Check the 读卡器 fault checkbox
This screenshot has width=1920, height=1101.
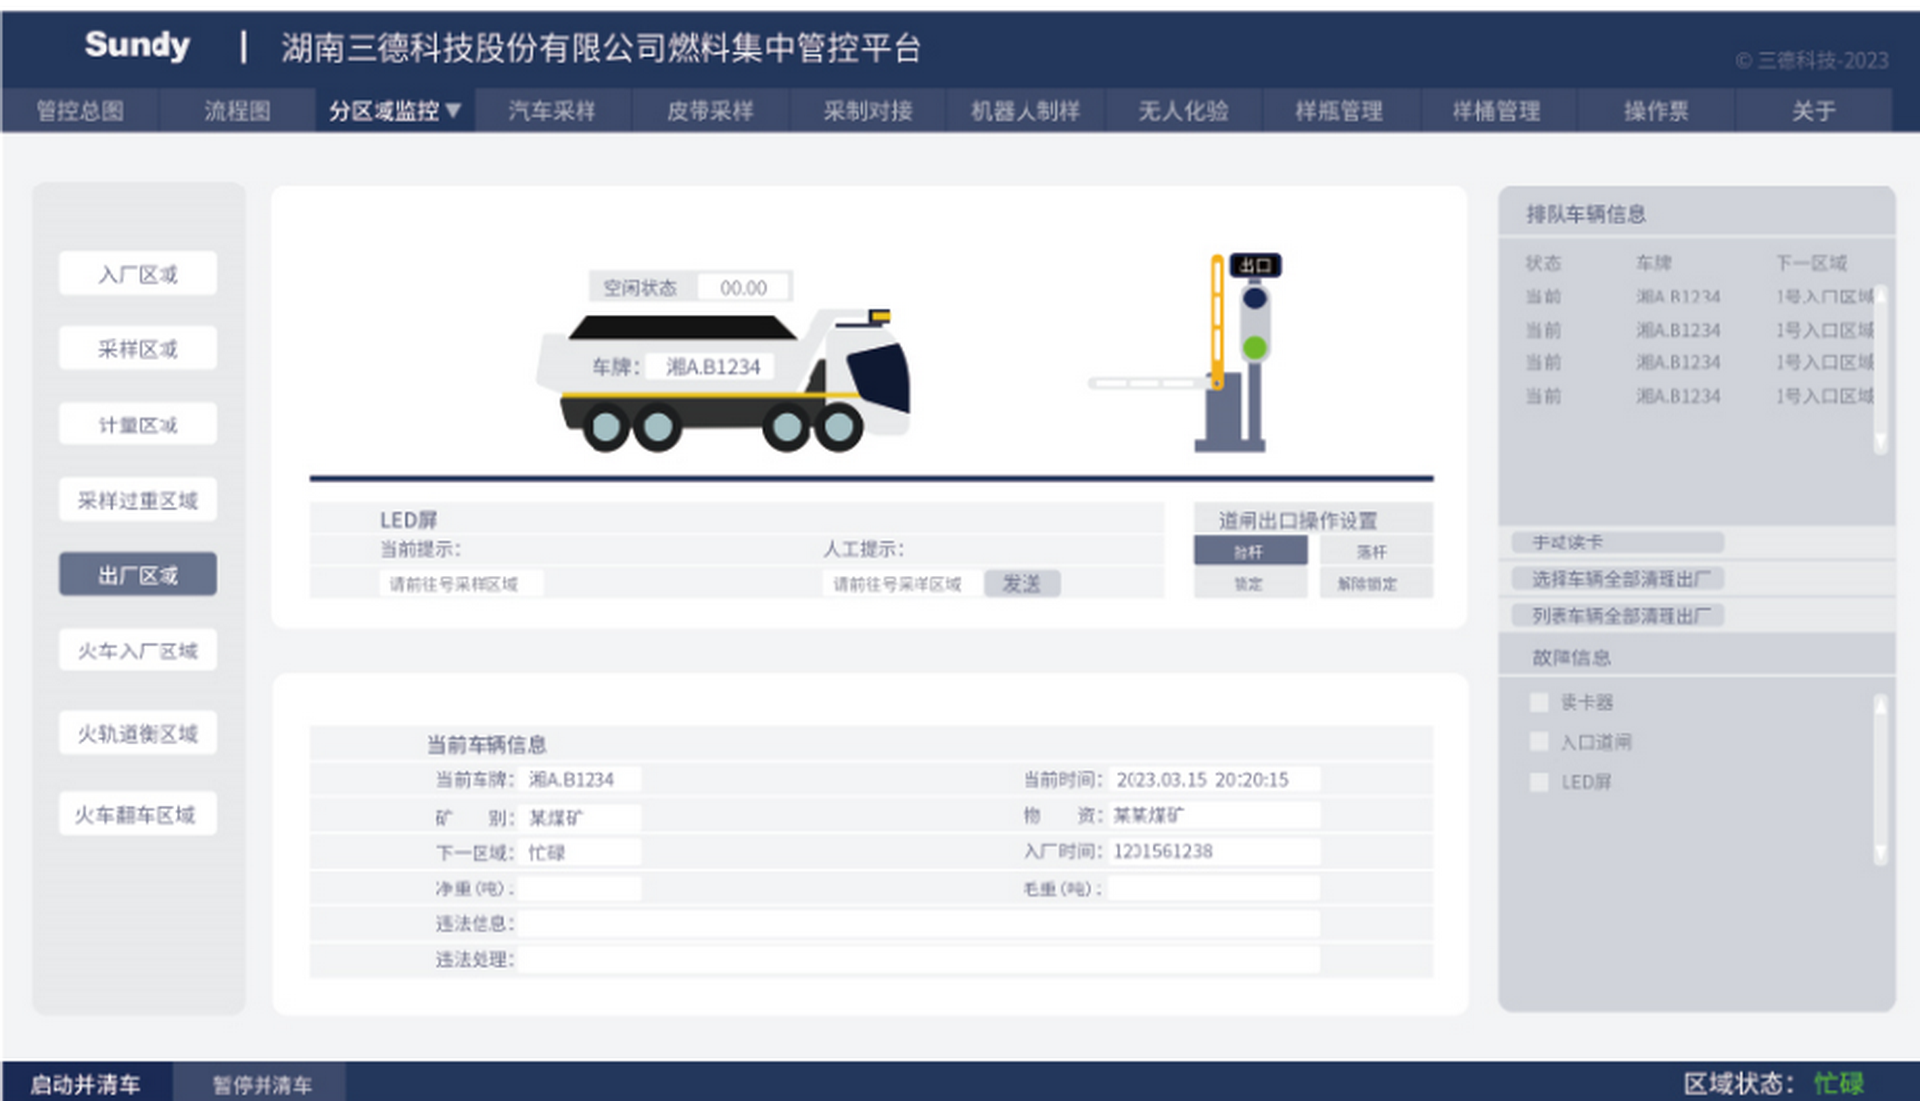1539,703
